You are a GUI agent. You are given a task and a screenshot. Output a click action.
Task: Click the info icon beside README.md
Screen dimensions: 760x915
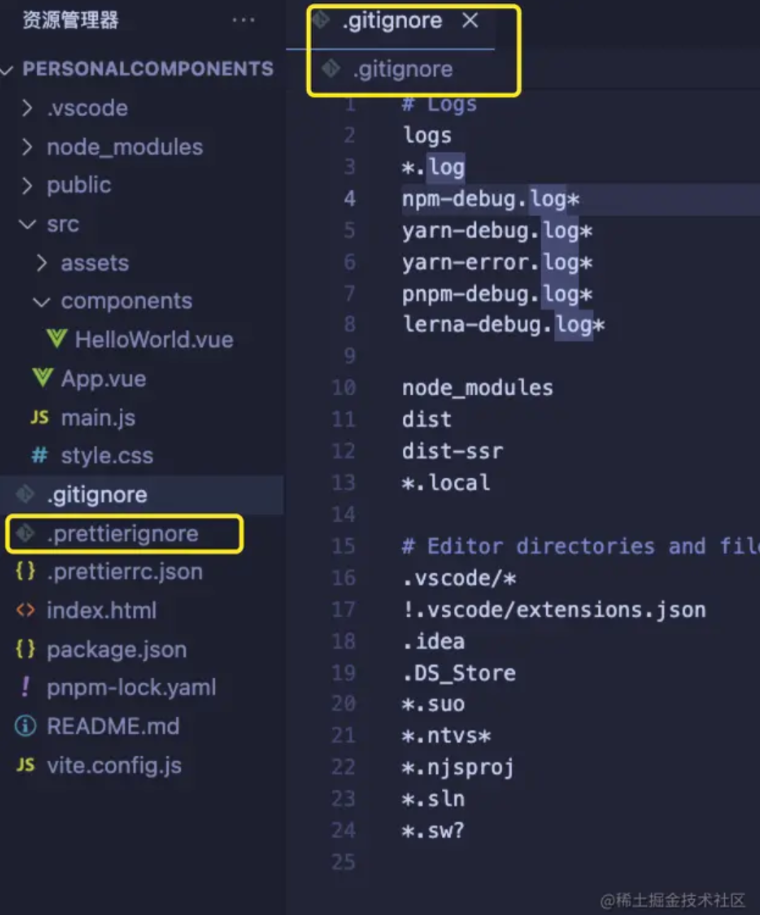(26, 727)
